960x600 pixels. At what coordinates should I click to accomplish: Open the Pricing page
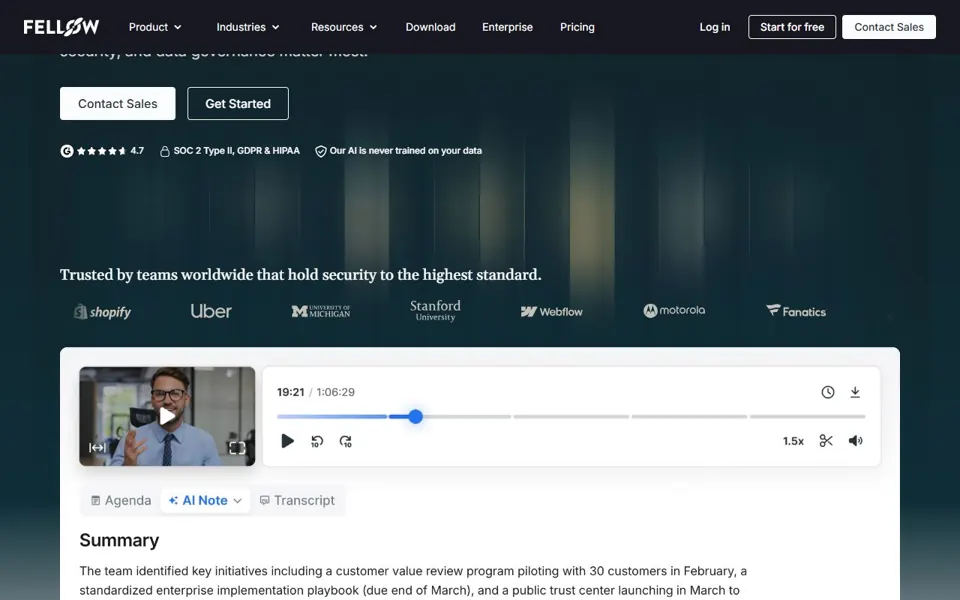coord(577,27)
